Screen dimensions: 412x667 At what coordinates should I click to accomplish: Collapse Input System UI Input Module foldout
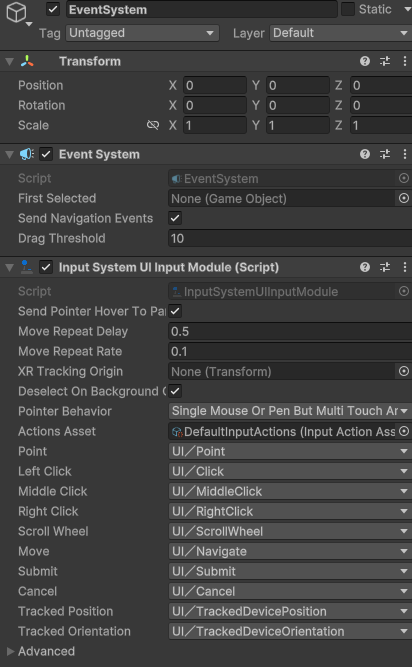[x=9, y=267]
